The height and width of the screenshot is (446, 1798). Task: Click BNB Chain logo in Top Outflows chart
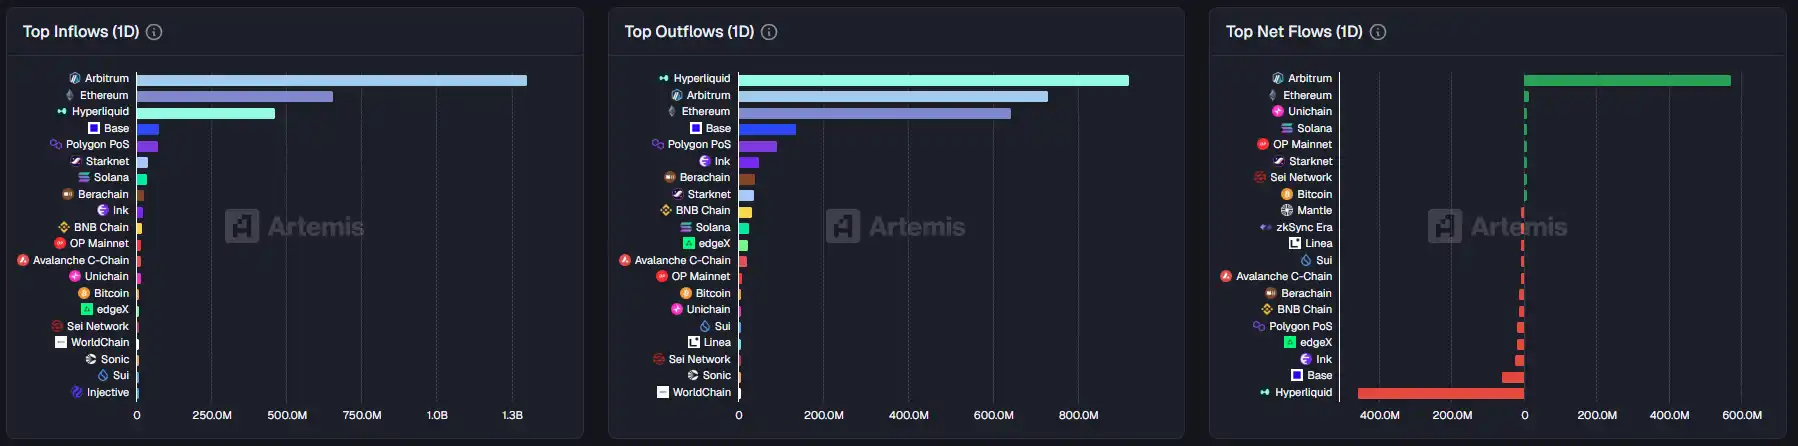tap(666, 210)
